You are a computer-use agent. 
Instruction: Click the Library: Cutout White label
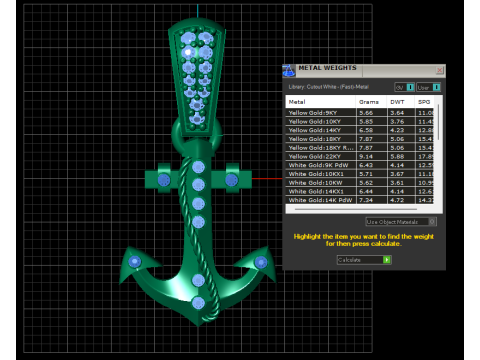click(x=328, y=87)
